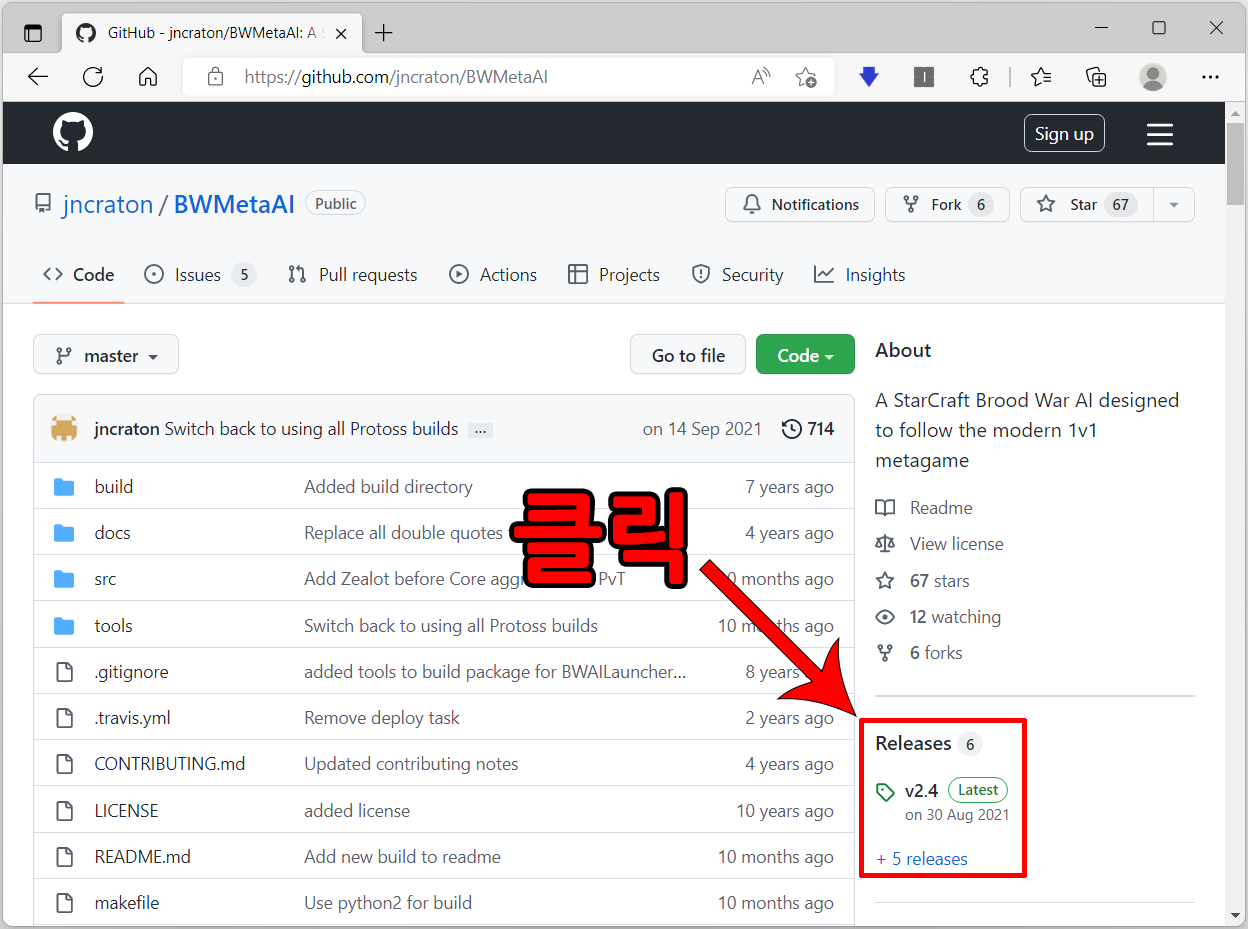Click the Go to file button

pos(688,355)
